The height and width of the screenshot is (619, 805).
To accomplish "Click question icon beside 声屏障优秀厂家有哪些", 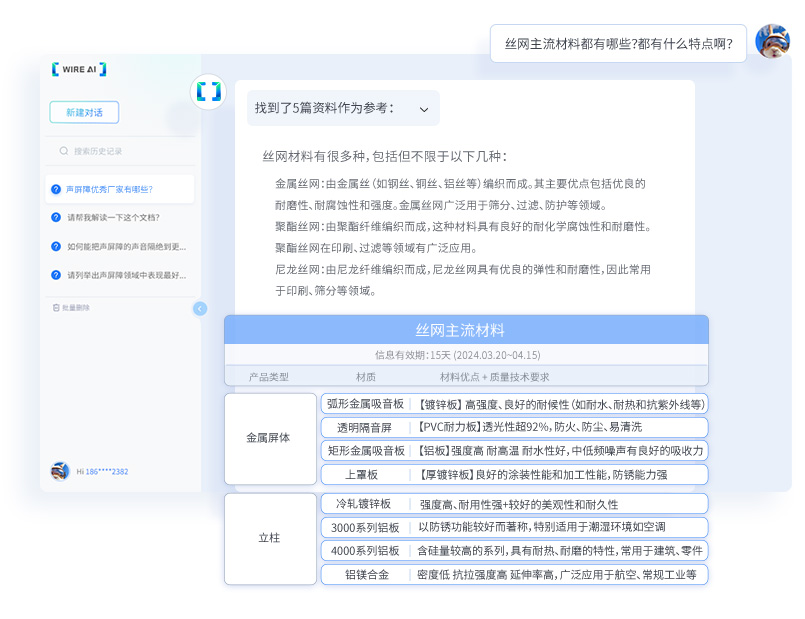I will [56, 189].
